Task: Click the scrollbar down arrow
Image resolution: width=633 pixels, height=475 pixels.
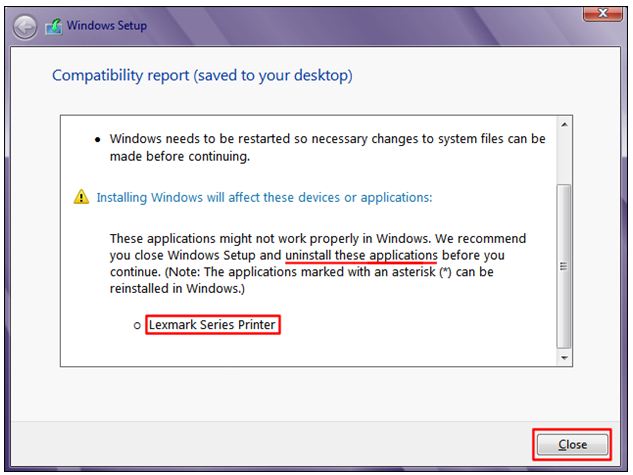Action: pos(564,358)
